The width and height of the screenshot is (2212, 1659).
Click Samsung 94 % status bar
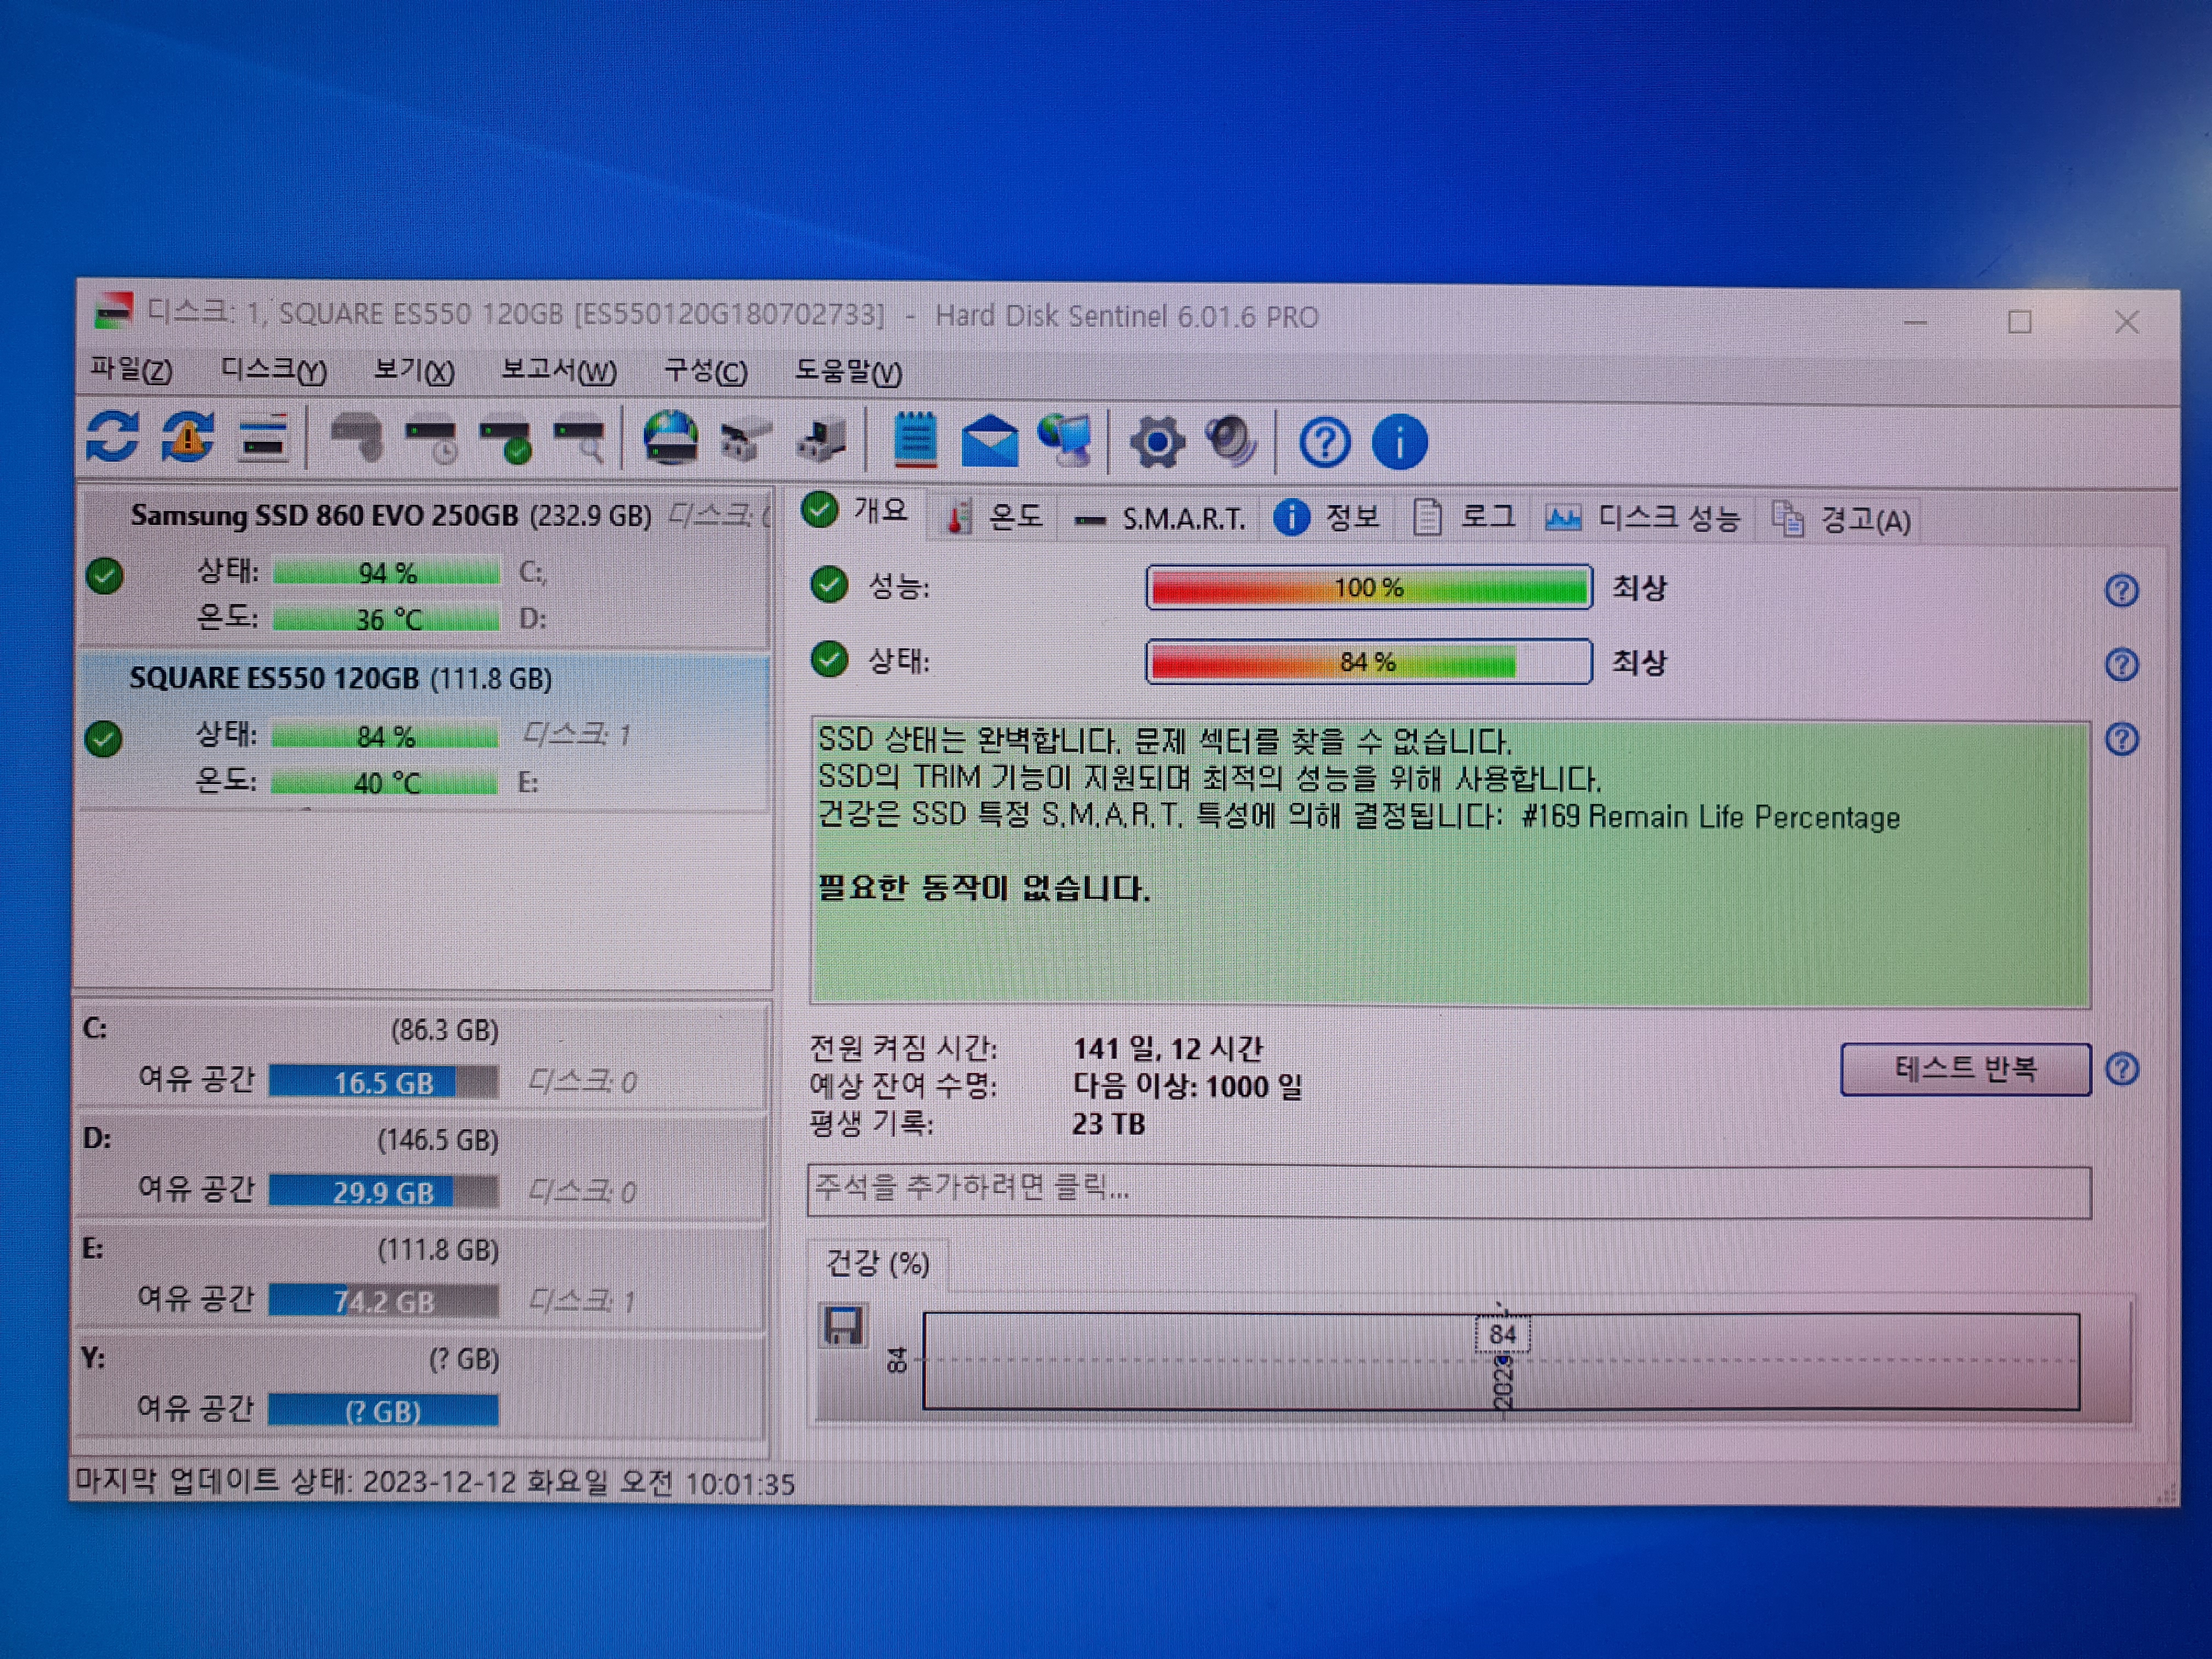[x=386, y=573]
